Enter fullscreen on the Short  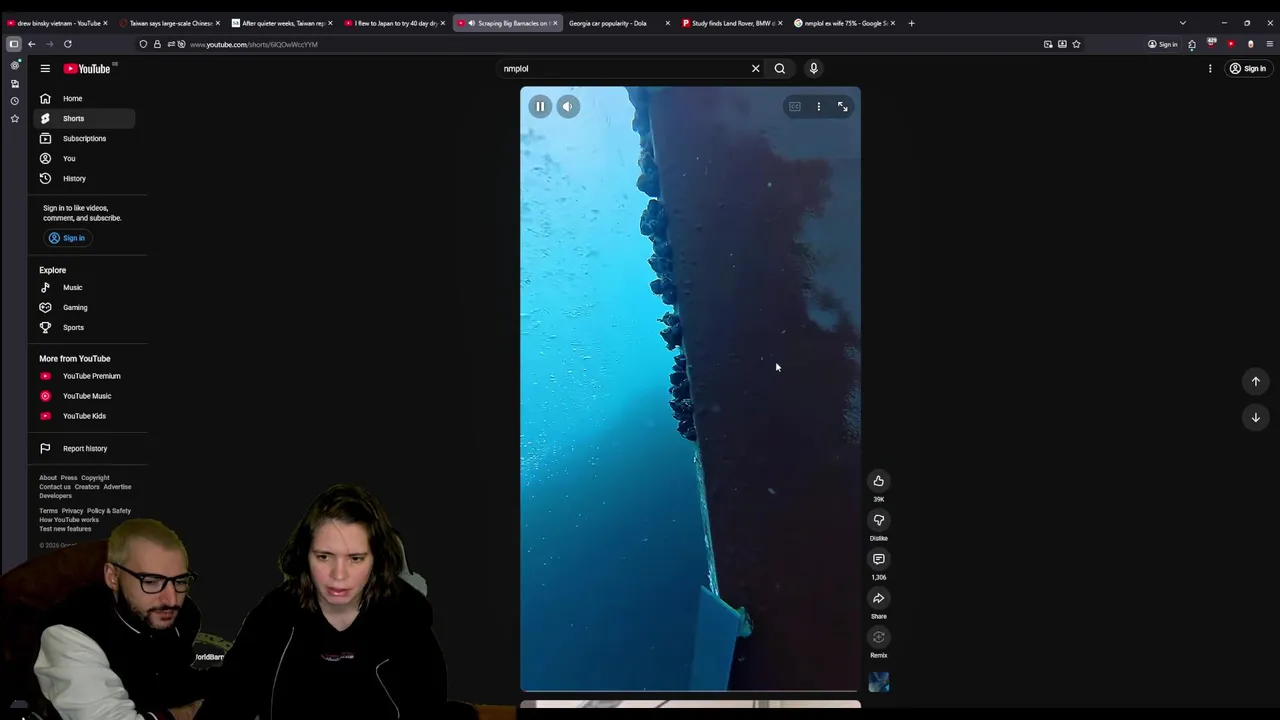pyautogui.click(x=843, y=106)
